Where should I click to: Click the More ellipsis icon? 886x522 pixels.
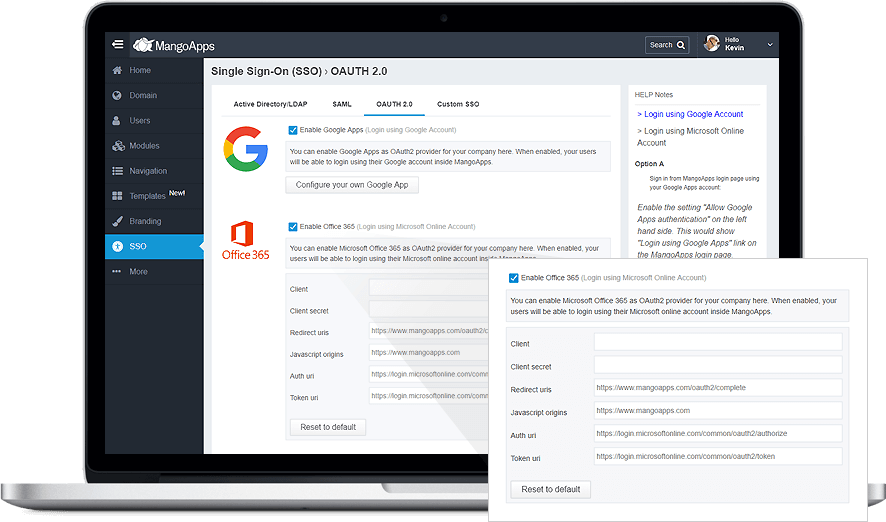[116, 271]
